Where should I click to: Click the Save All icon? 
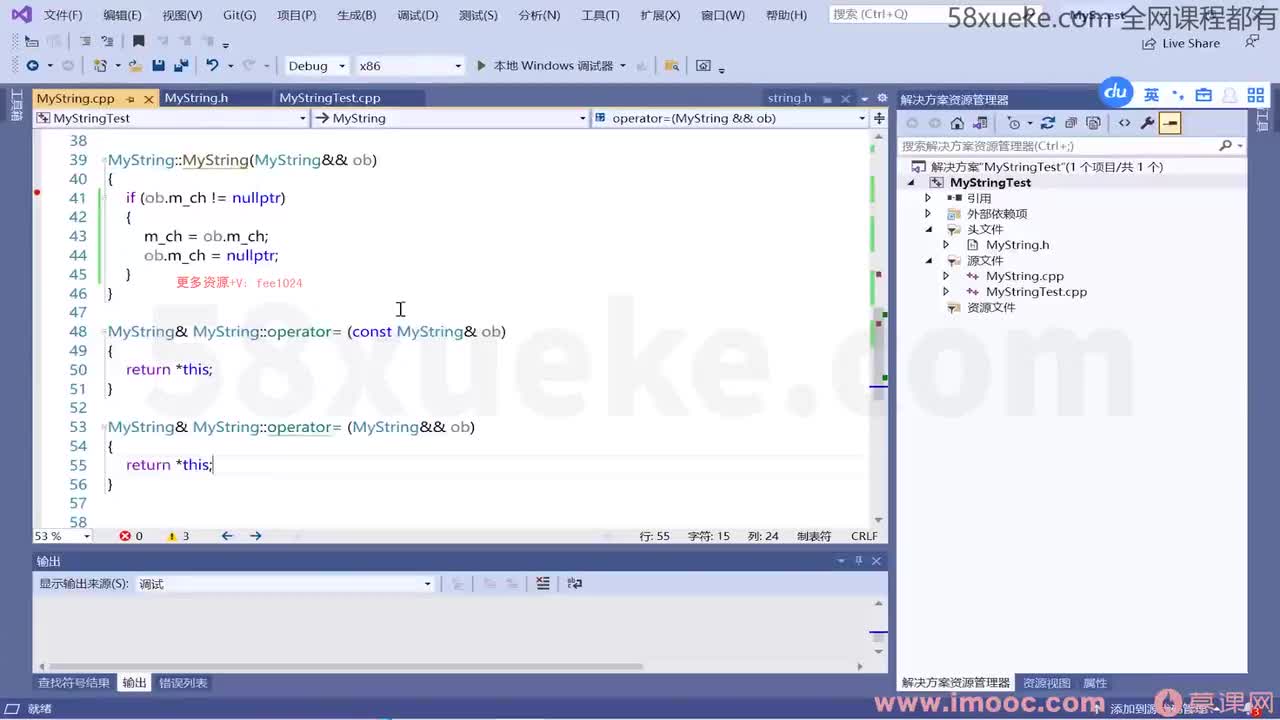(x=181, y=65)
